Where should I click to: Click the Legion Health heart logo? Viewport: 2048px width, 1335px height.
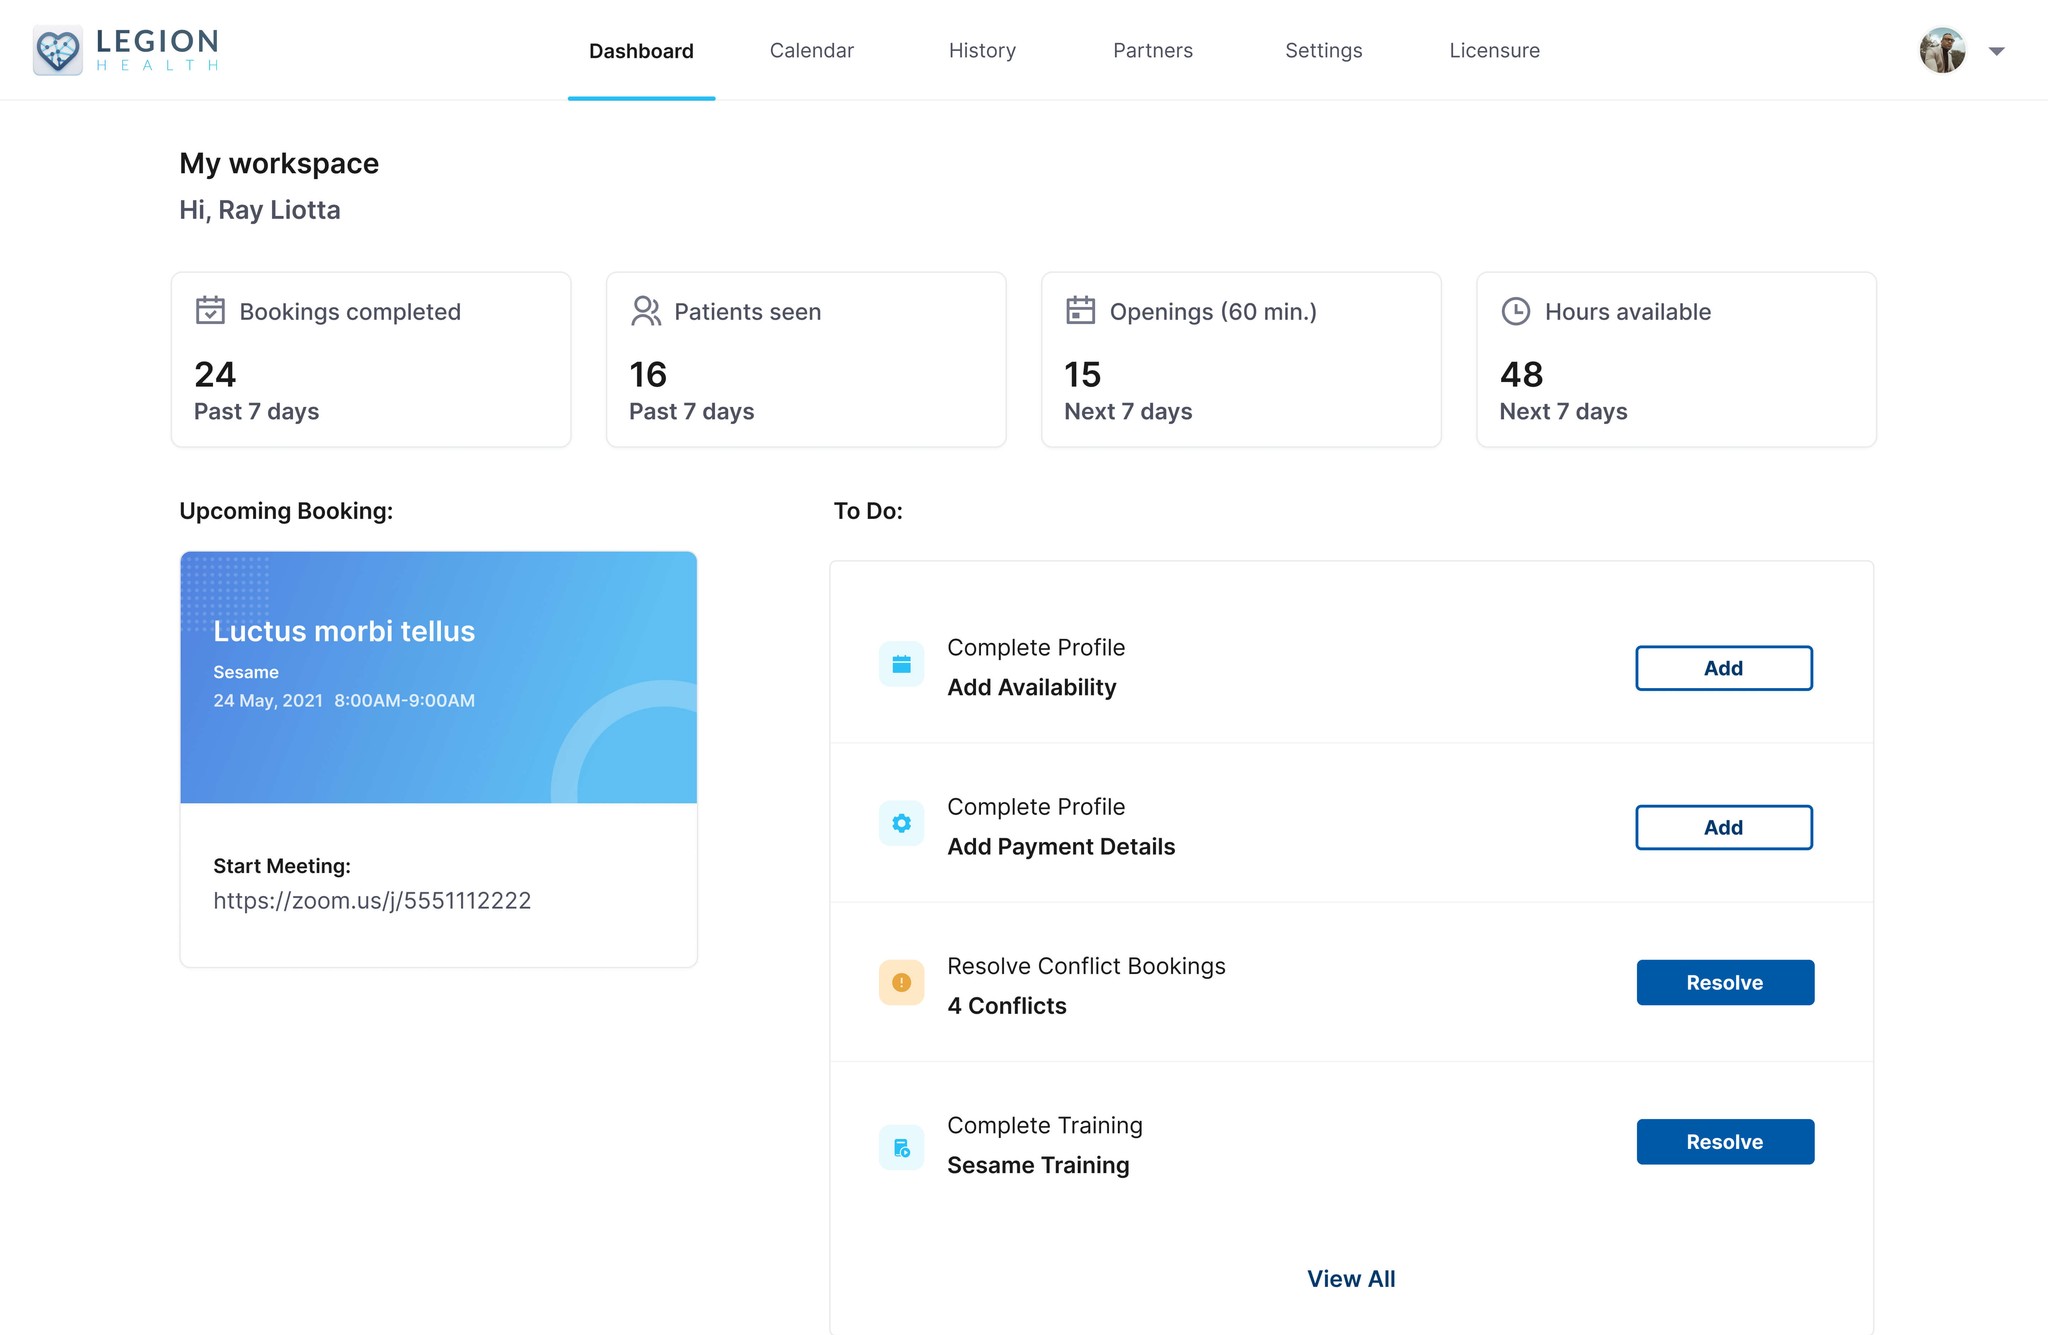58,50
